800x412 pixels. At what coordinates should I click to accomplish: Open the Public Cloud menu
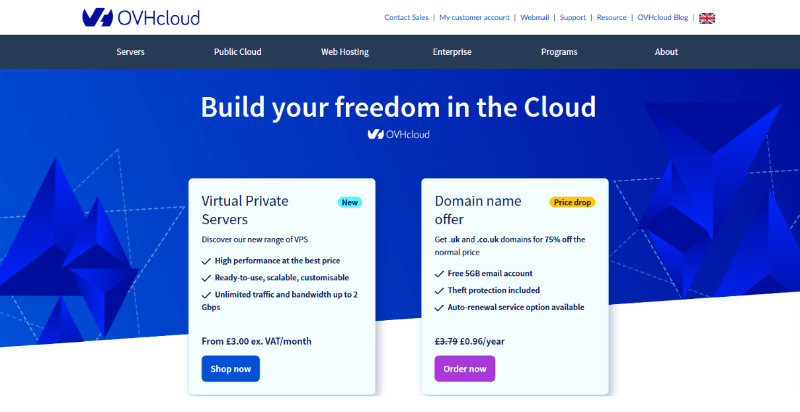tap(237, 52)
